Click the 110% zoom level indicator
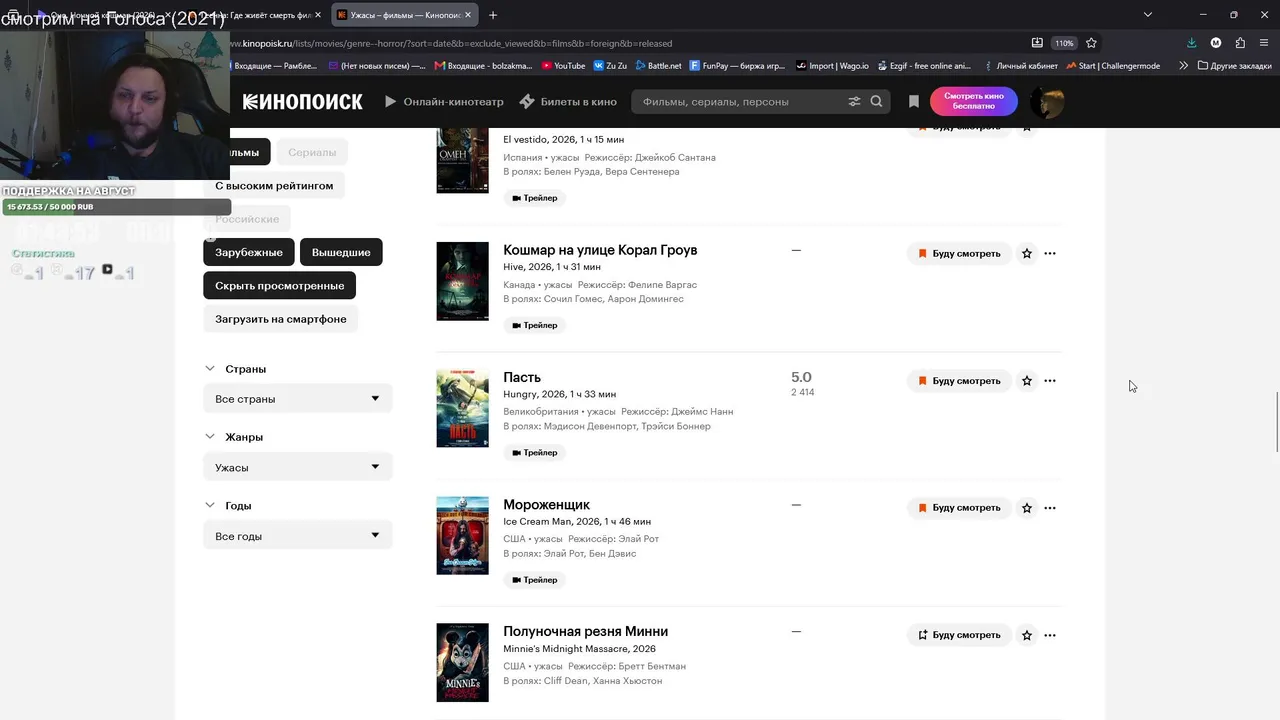 1064,43
